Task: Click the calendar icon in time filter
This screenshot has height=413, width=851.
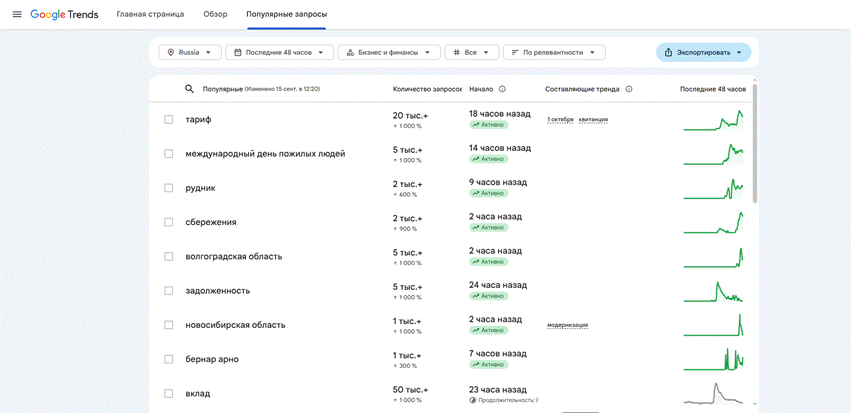Action: point(237,53)
